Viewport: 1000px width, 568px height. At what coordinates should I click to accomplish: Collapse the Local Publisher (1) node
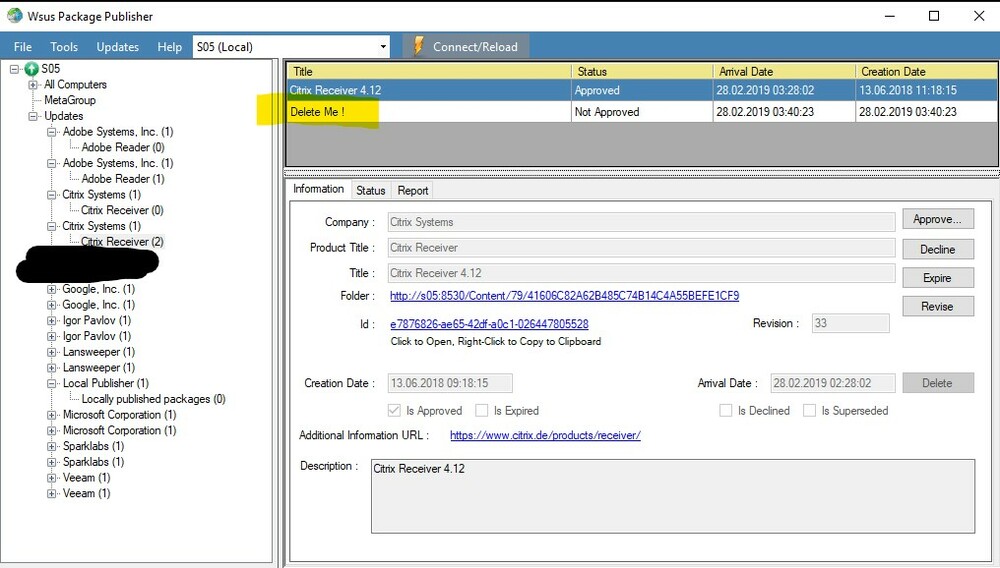(52, 383)
